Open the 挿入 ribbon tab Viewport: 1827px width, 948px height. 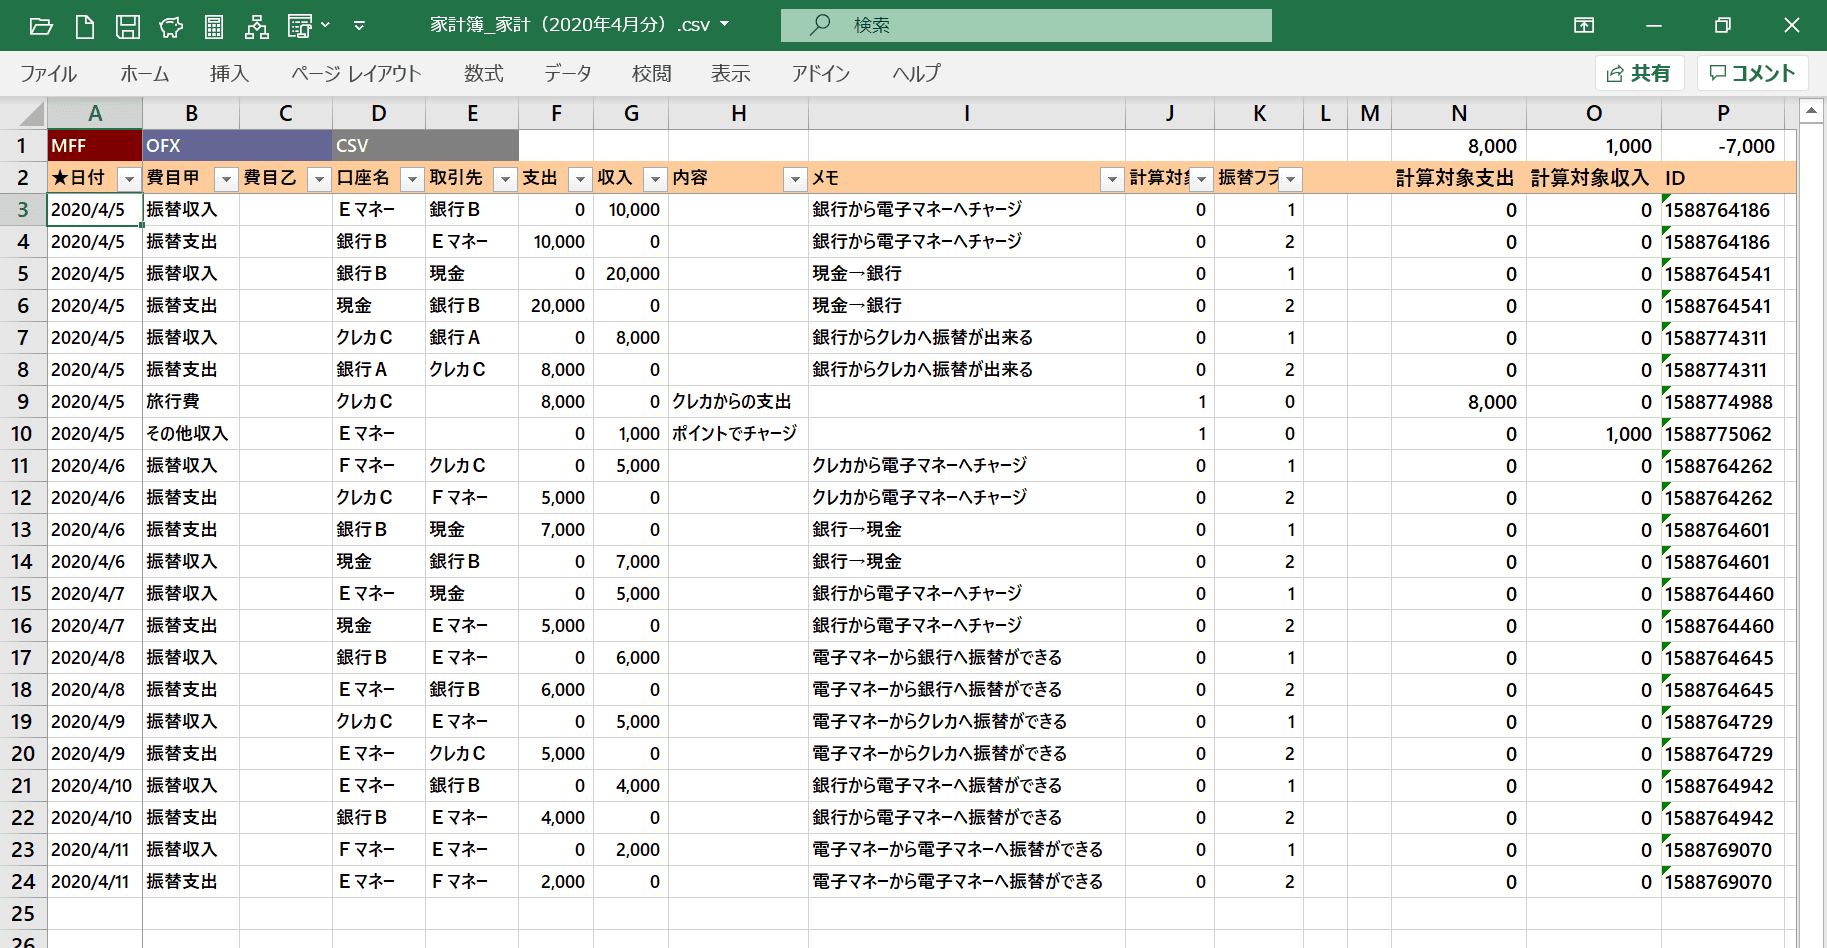tap(229, 73)
